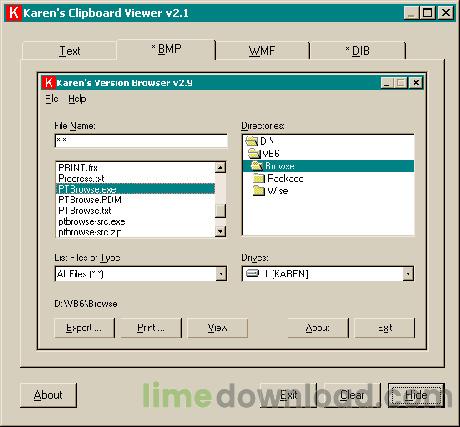Click the red K icon in Clipboard Viewer title bar
460x427 pixels.
14,13
